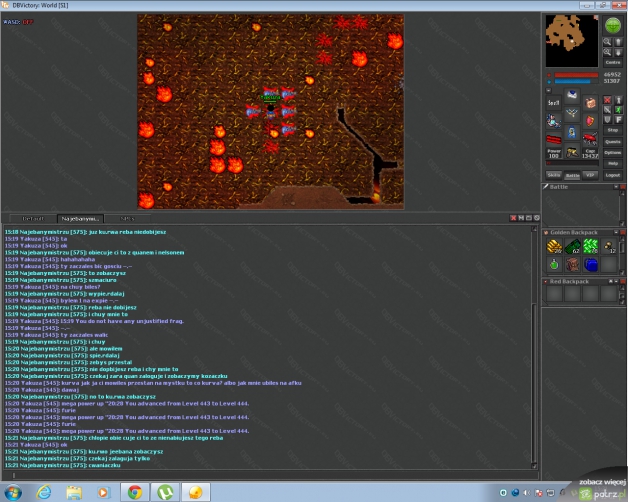Open the Skills panel
This screenshot has width=628, height=502.
[553, 174]
